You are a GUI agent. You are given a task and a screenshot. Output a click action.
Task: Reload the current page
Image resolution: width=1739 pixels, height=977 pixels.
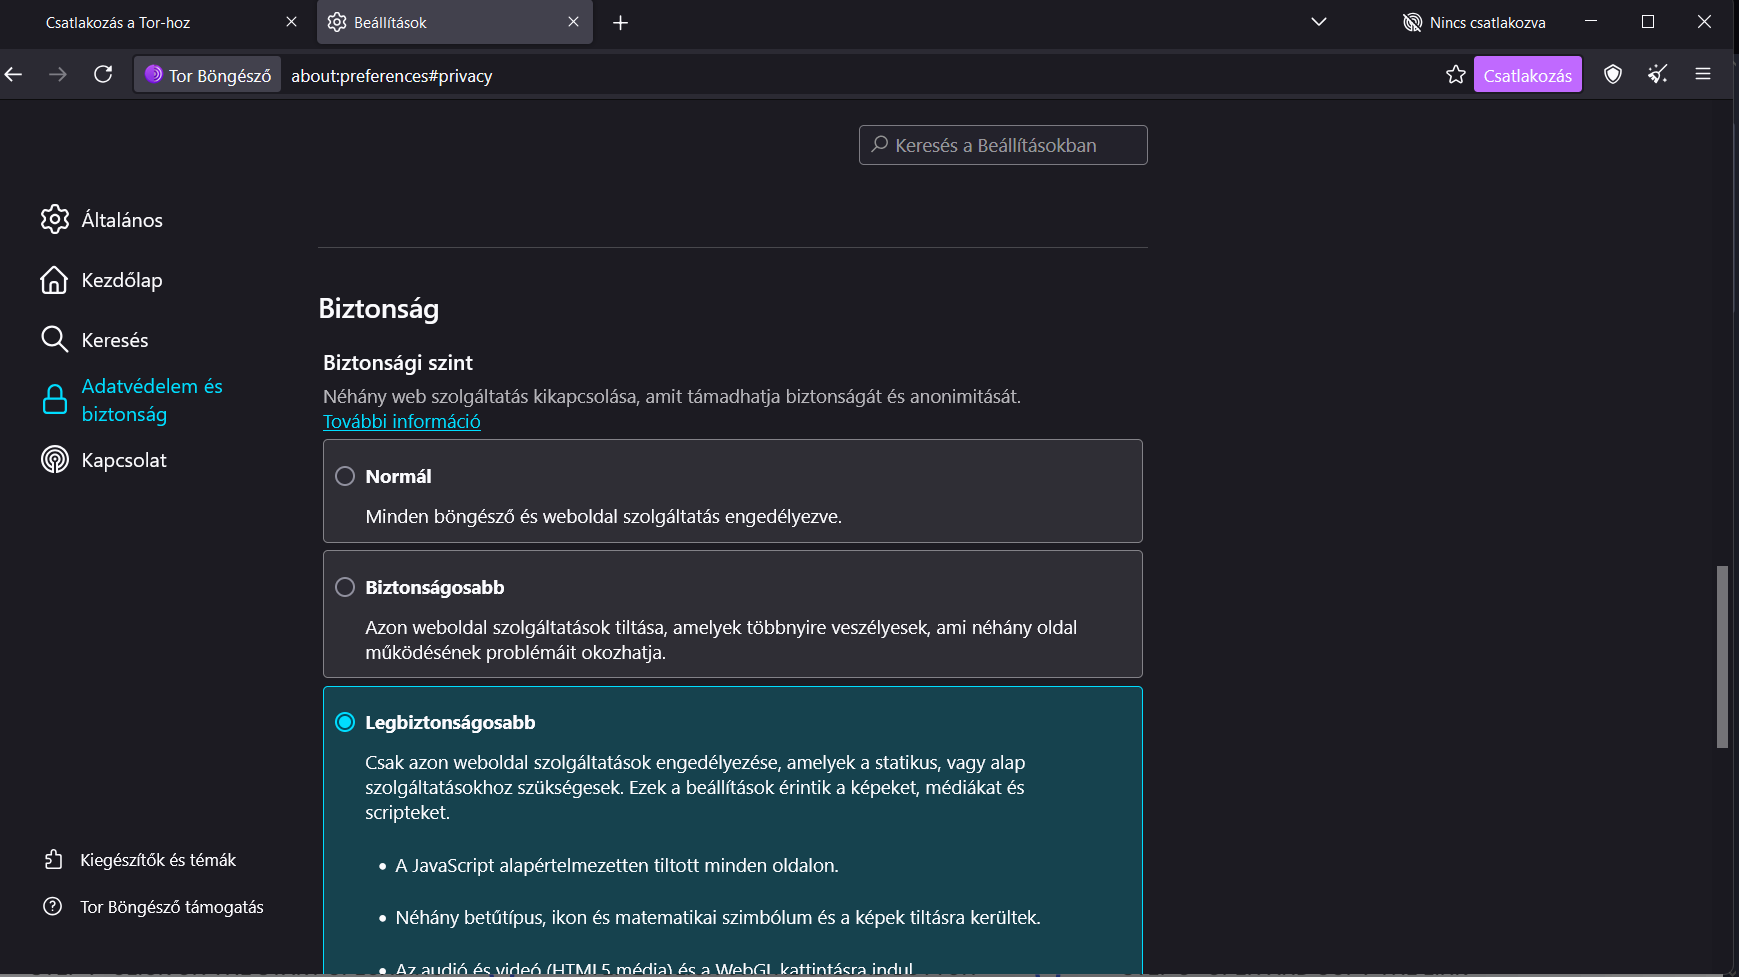[103, 75]
